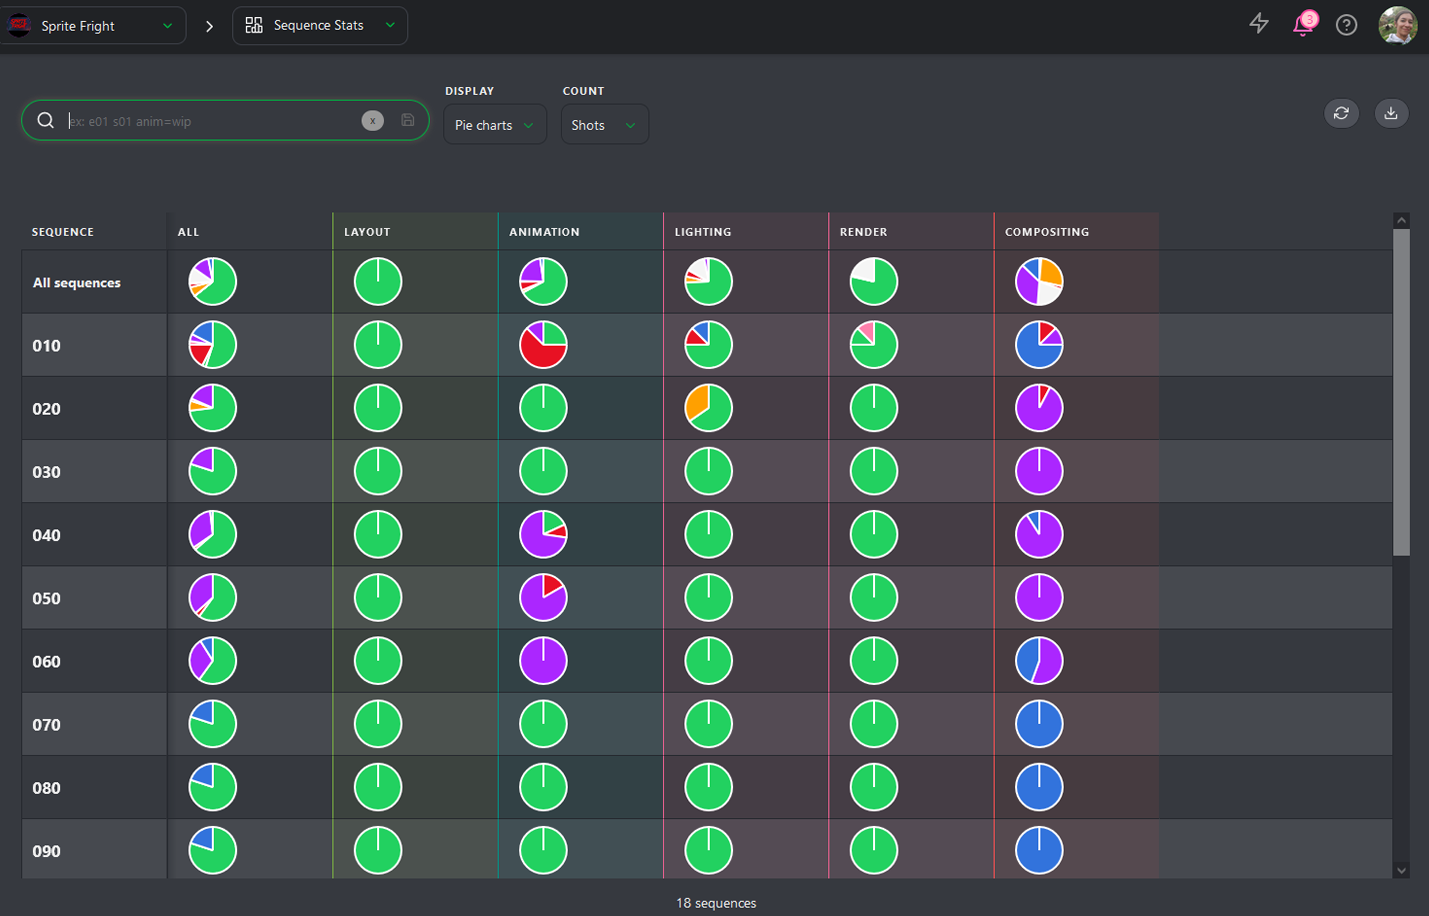The height and width of the screenshot is (916, 1429).
Task: Open the Sequence Stats section menu
Action: click(x=320, y=25)
